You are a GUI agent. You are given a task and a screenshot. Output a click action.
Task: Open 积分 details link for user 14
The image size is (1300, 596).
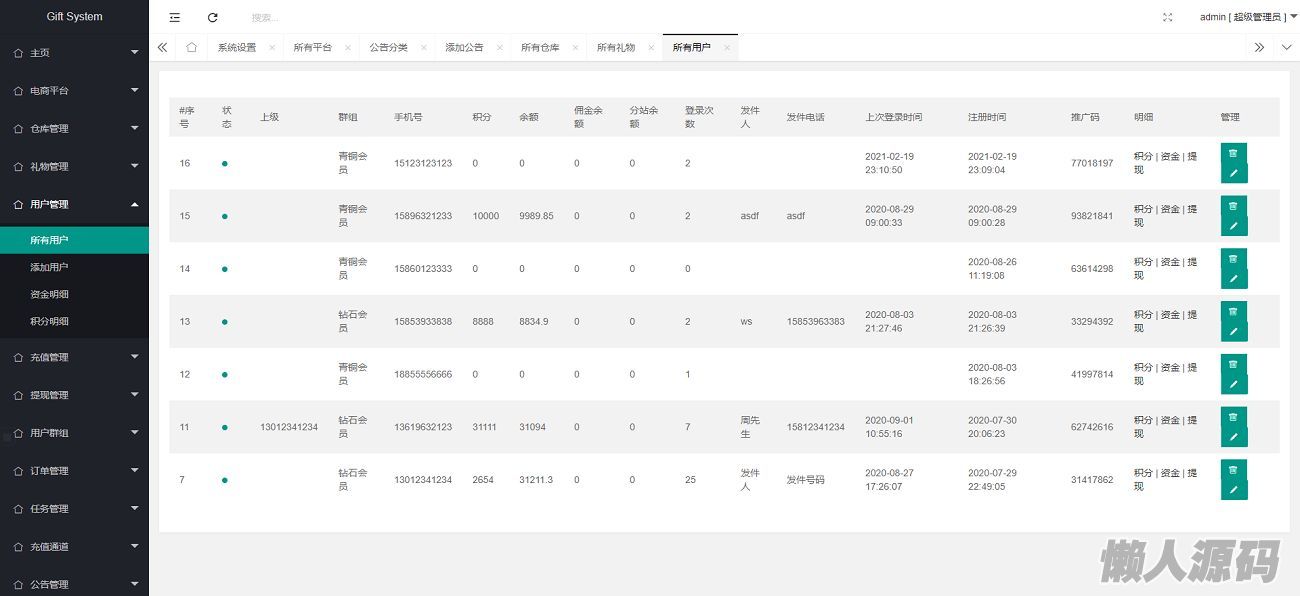[1142, 262]
